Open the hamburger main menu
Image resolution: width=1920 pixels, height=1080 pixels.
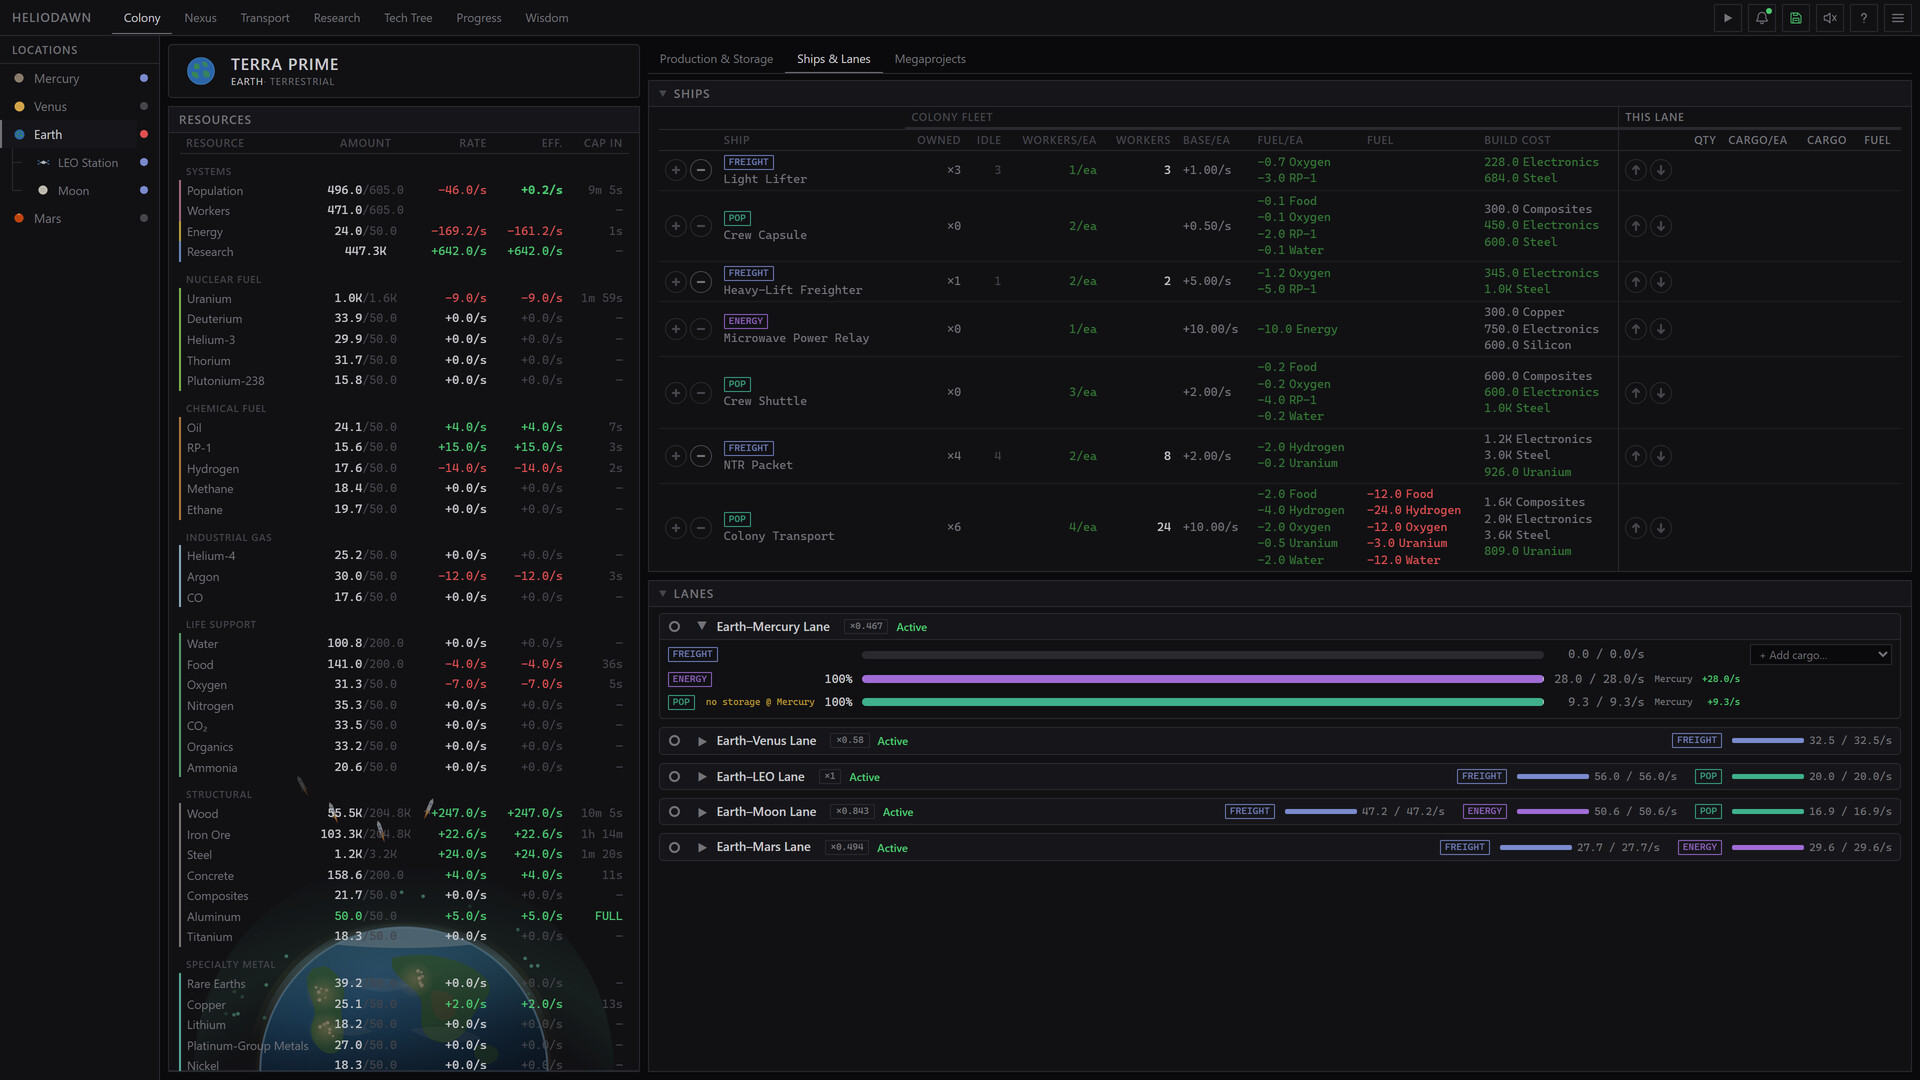[x=1897, y=18]
